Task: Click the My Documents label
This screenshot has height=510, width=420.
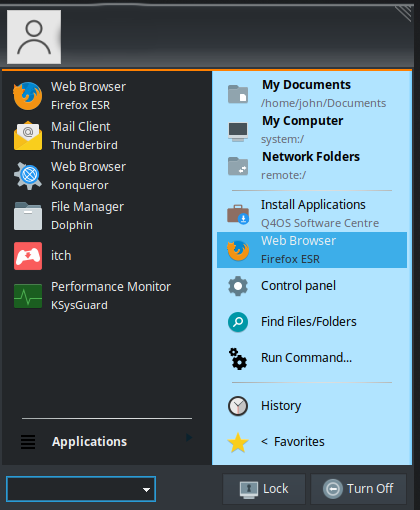Action: [306, 85]
